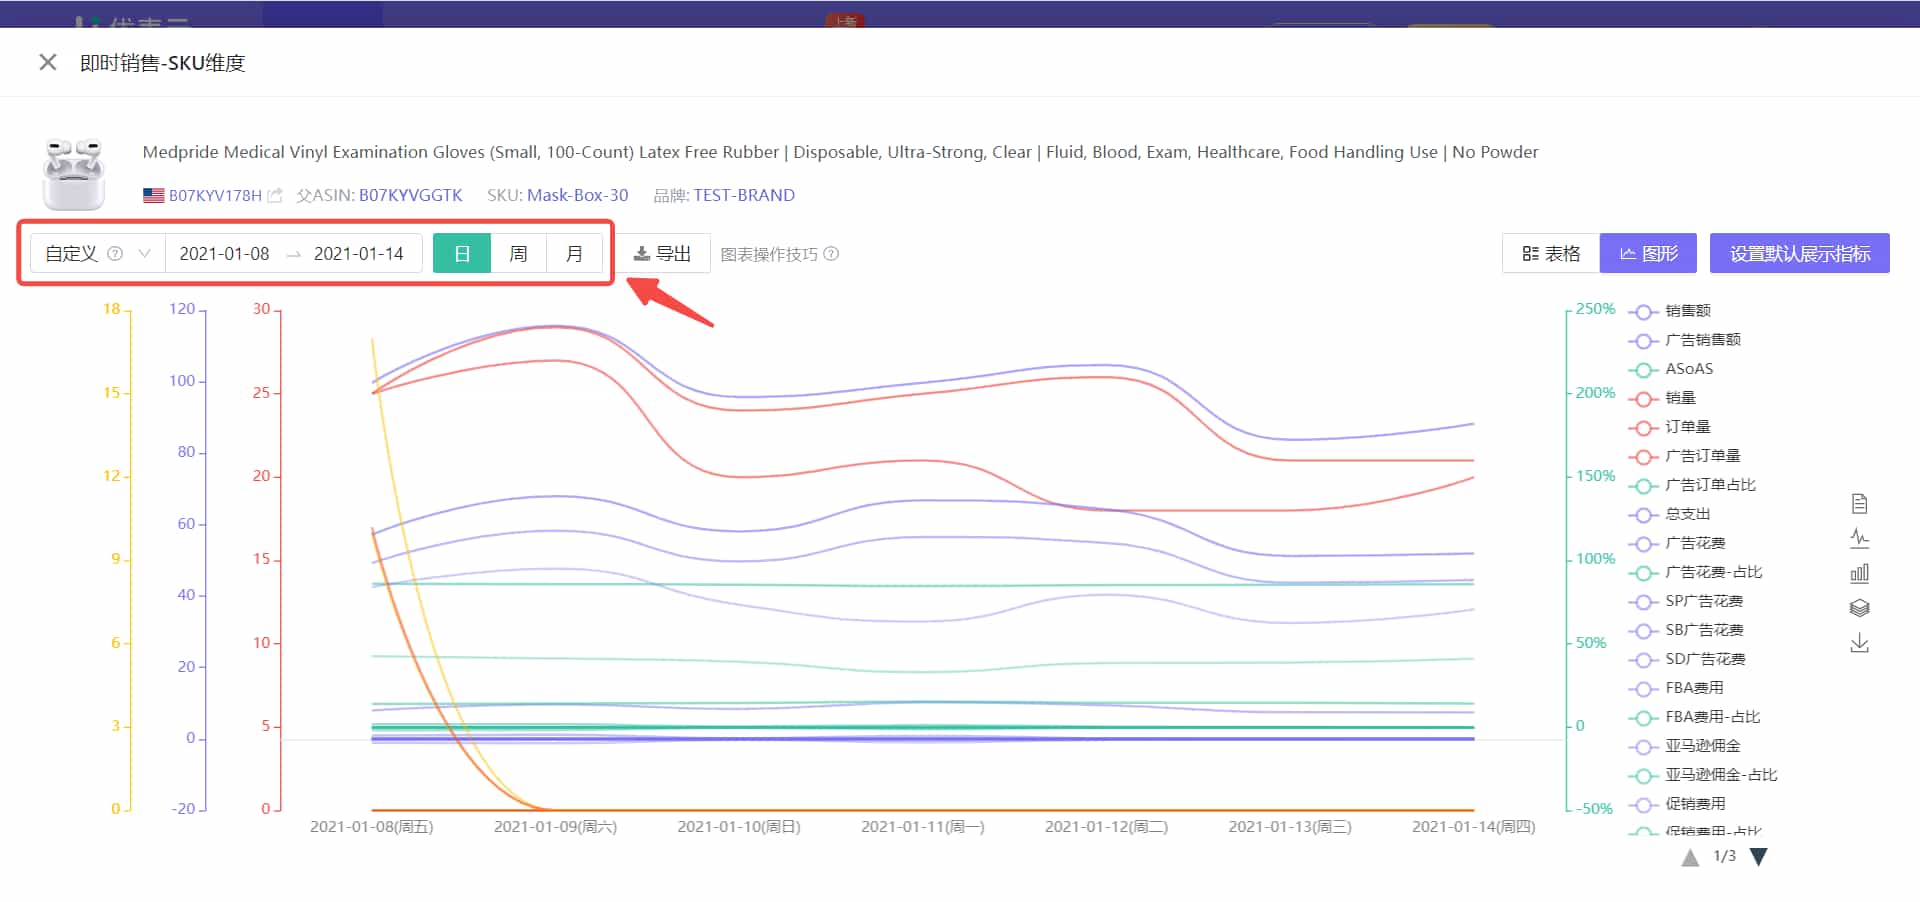
Task: Toggle the 销售额 series in the legend
Action: point(1687,311)
